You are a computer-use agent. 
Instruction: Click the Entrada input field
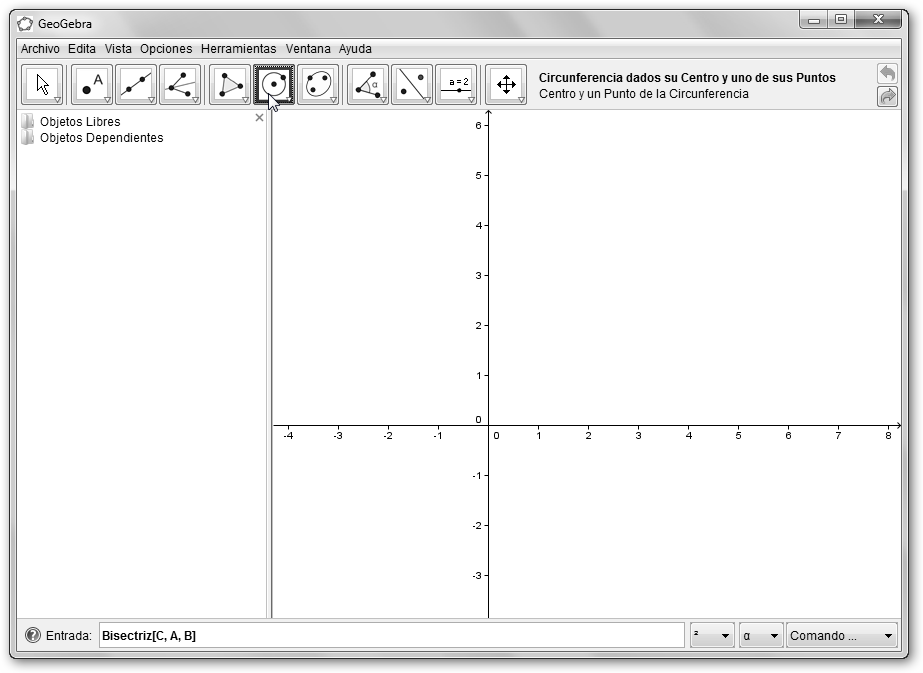[391, 636]
